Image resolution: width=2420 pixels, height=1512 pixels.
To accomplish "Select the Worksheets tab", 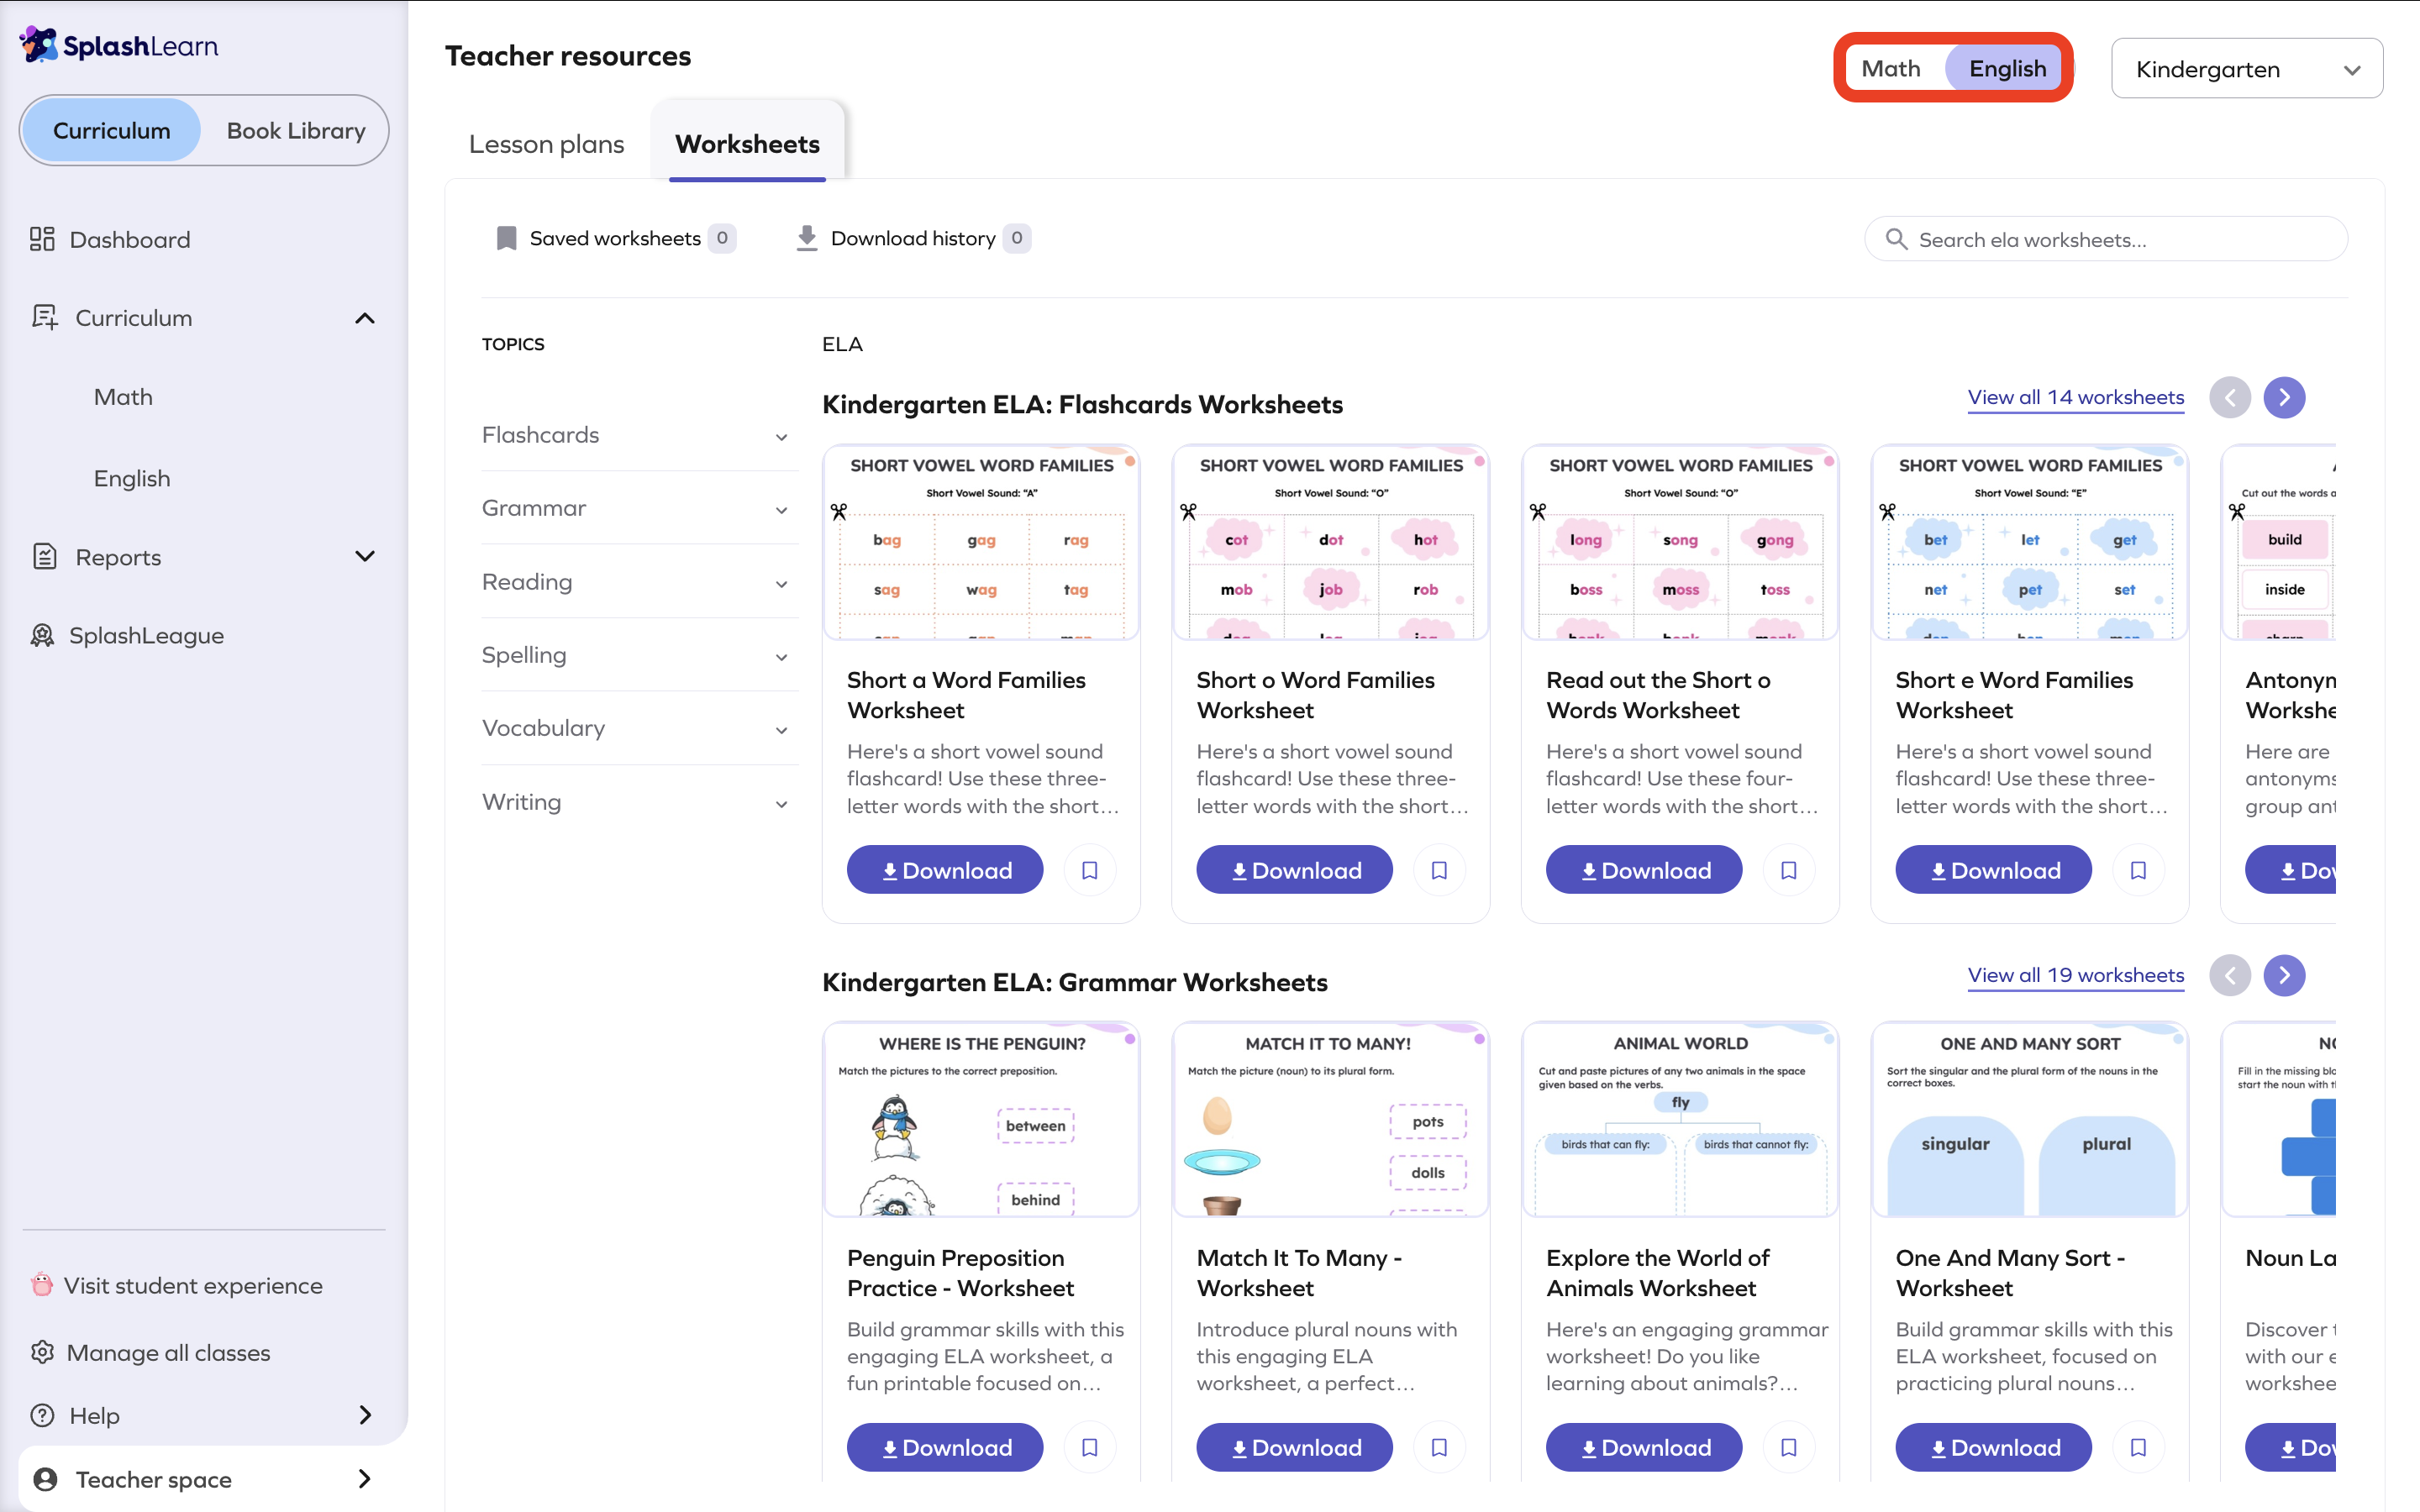I will click(747, 144).
